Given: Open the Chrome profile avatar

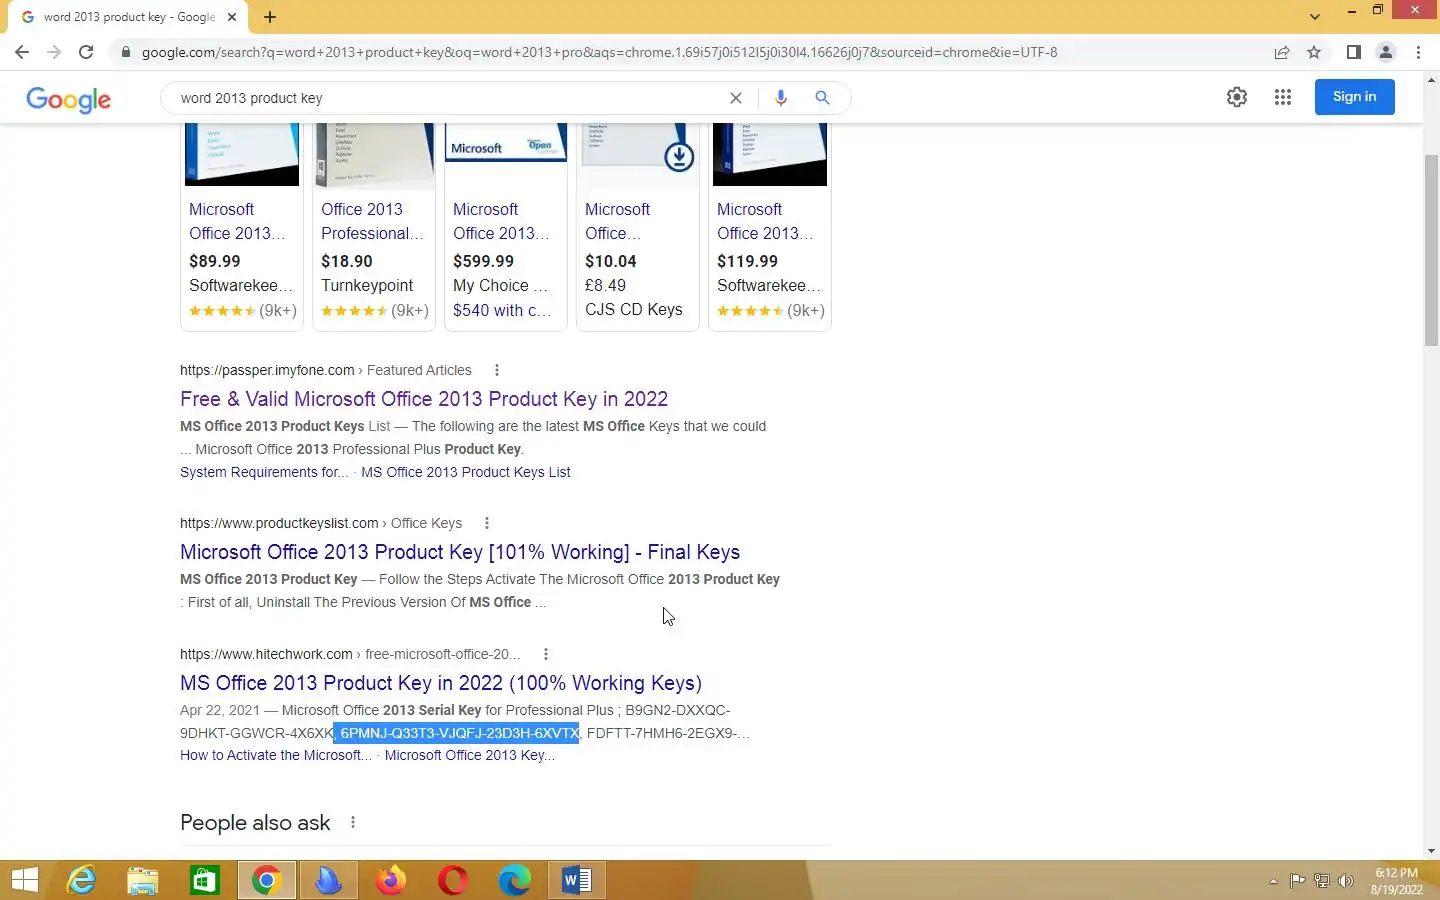Looking at the screenshot, I should point(1386,52).
